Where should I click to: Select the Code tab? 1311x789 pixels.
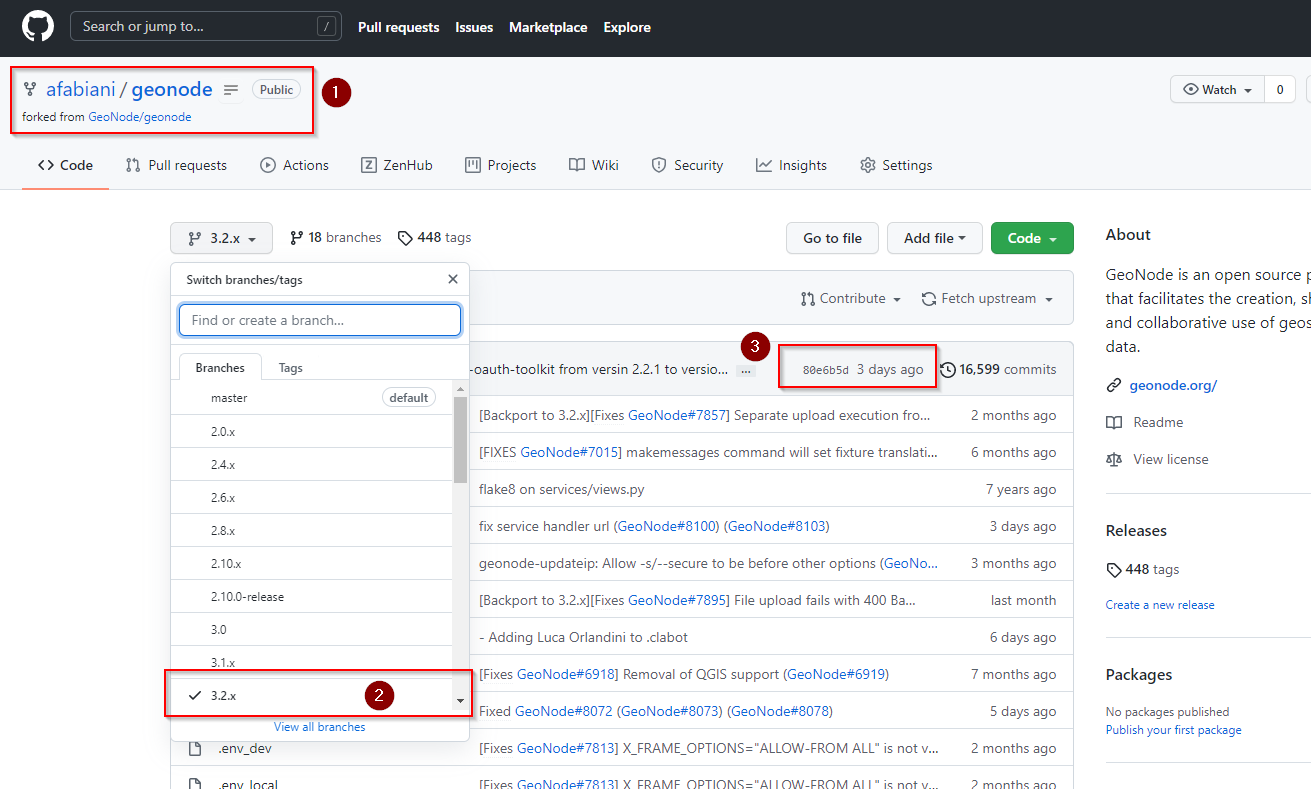tap(65, 165)
